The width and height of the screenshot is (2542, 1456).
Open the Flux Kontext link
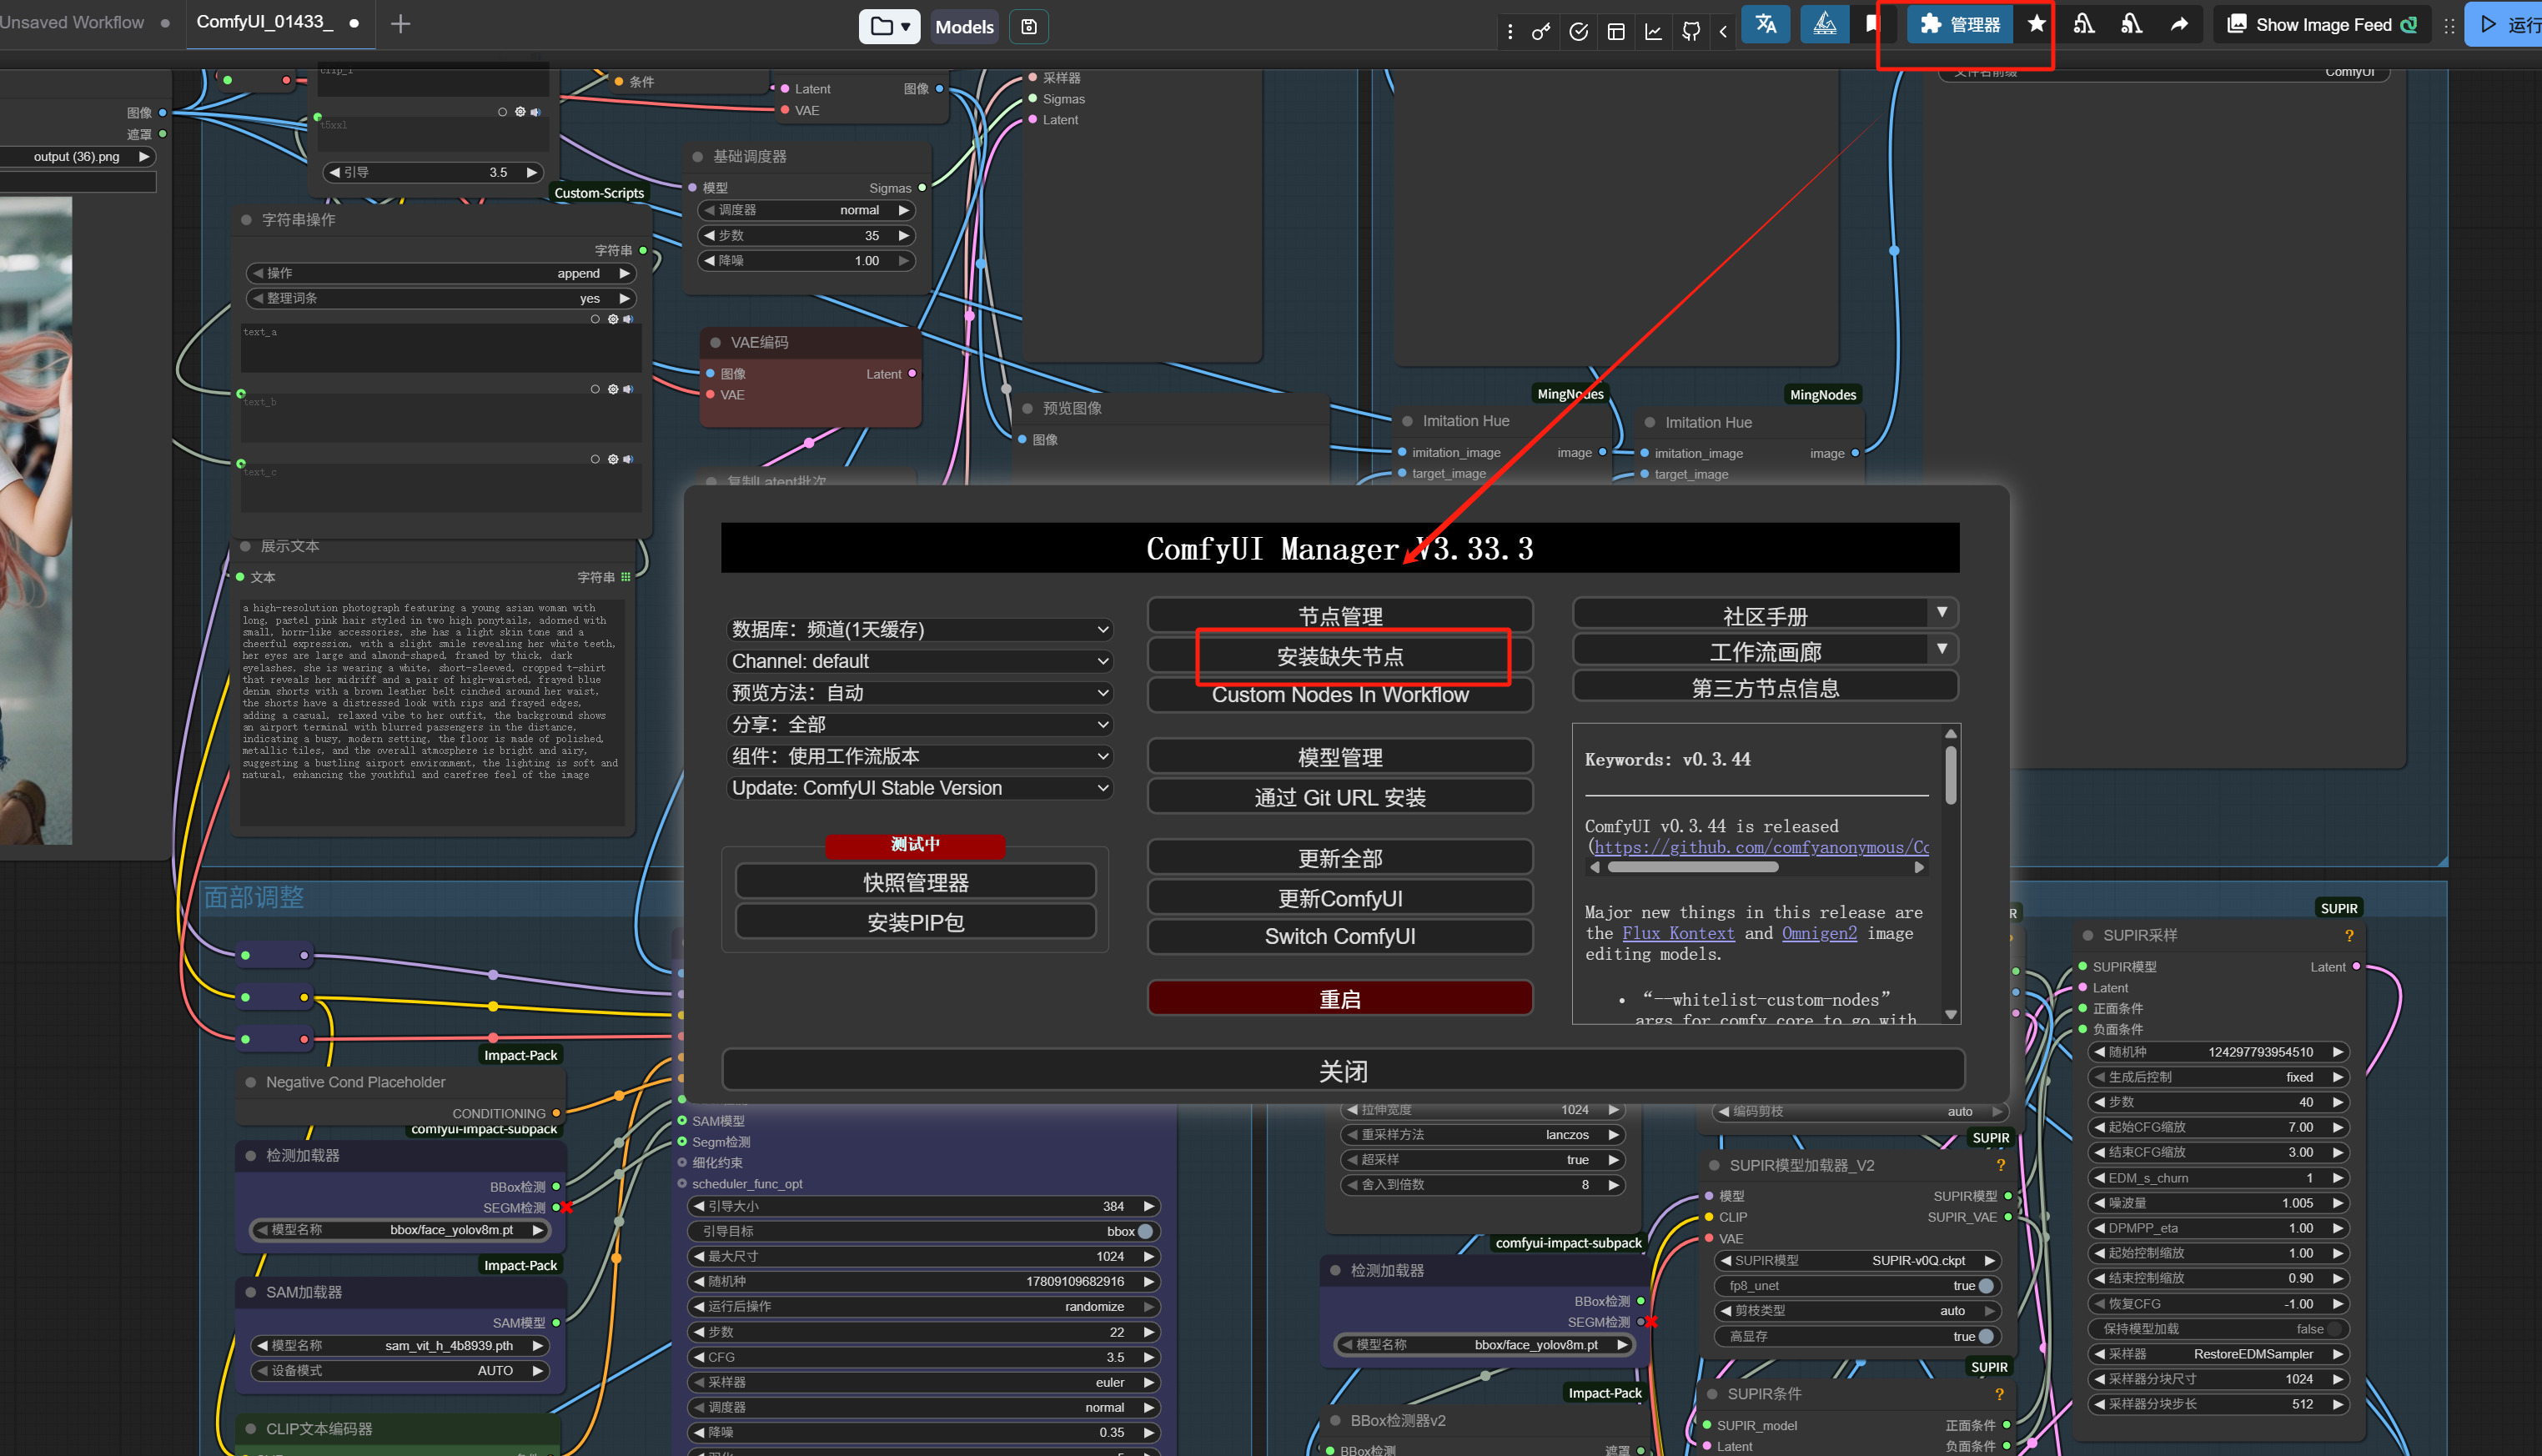point(1677,933)
